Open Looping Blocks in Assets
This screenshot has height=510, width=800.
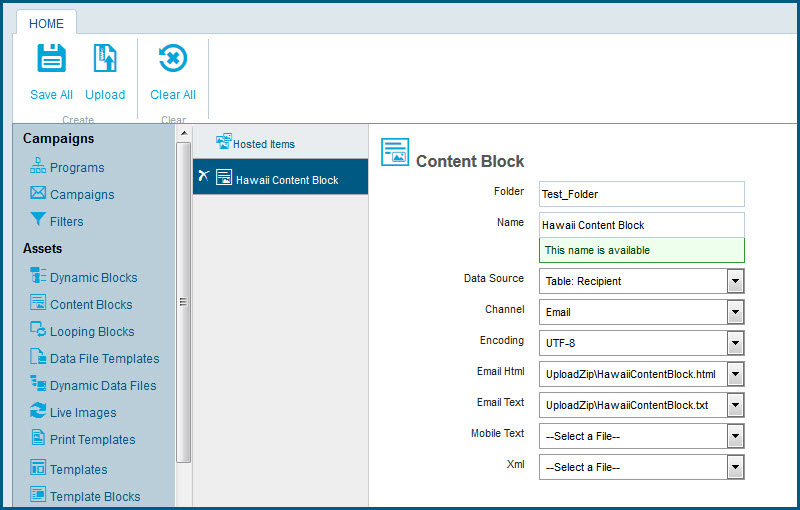pos(91,332)
